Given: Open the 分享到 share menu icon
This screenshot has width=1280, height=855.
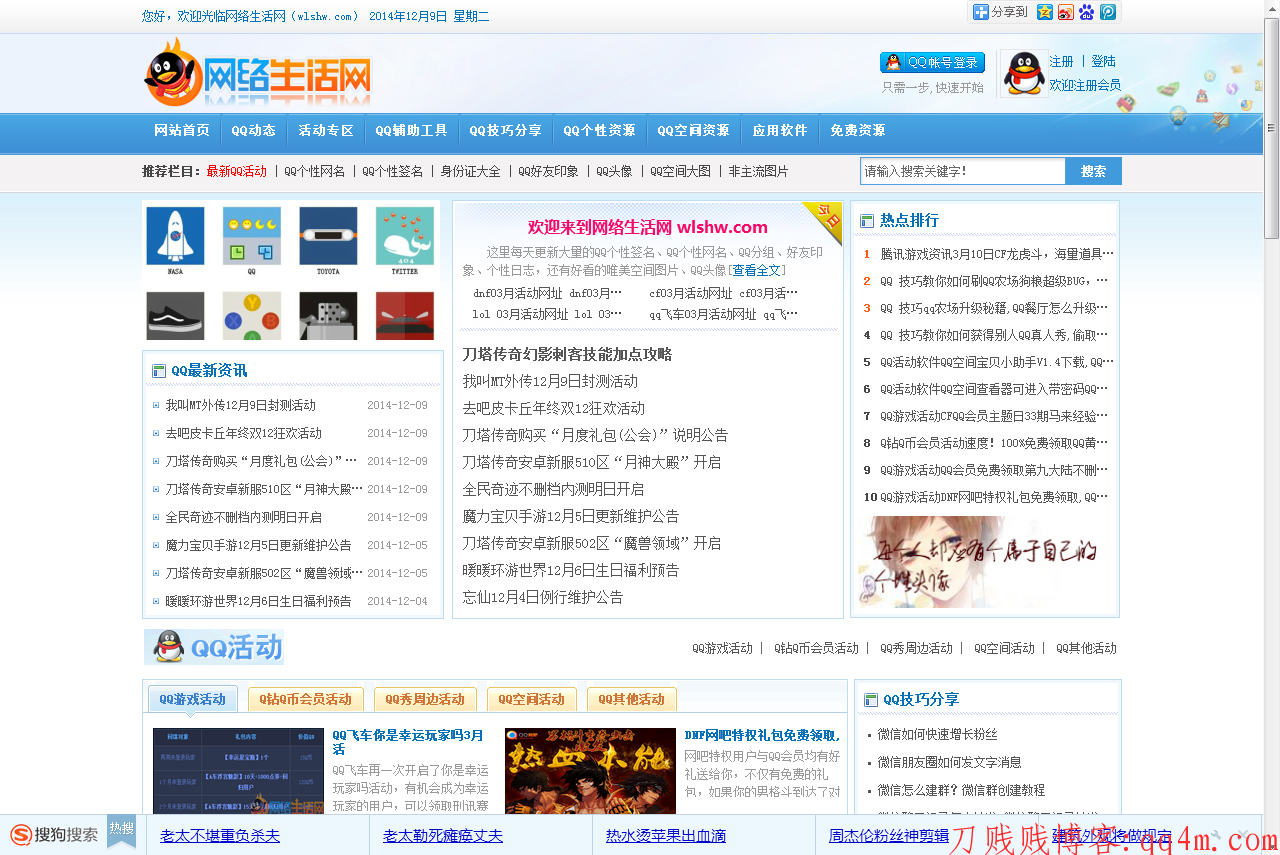Looking at the screenshot, I should tap(981, 12).
